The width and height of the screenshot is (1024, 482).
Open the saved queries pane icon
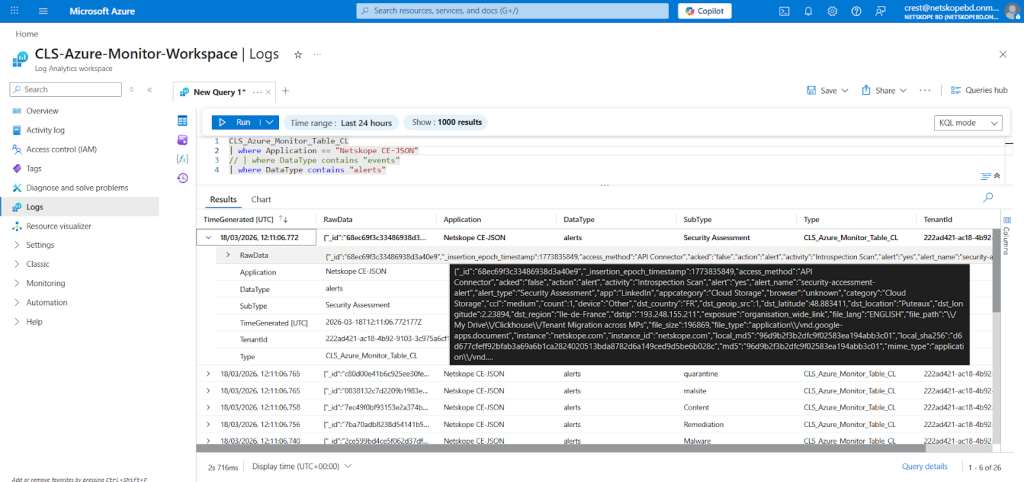coord(182,140)
